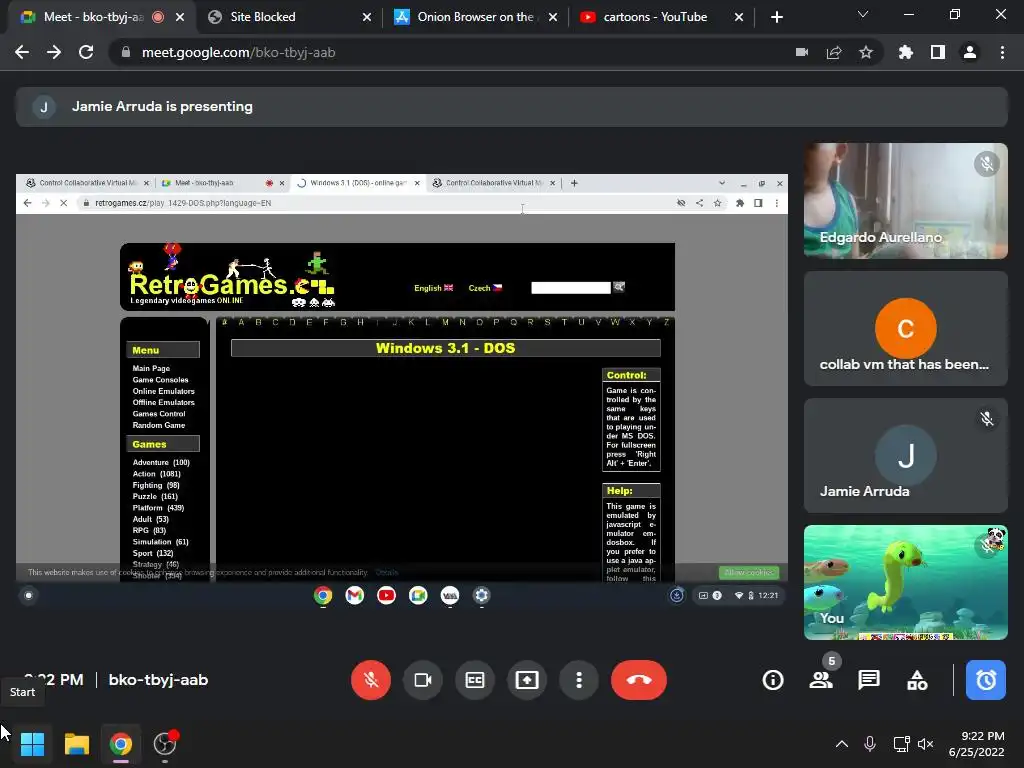Click the Chrome icon on the taskbar

coord(121,744)
